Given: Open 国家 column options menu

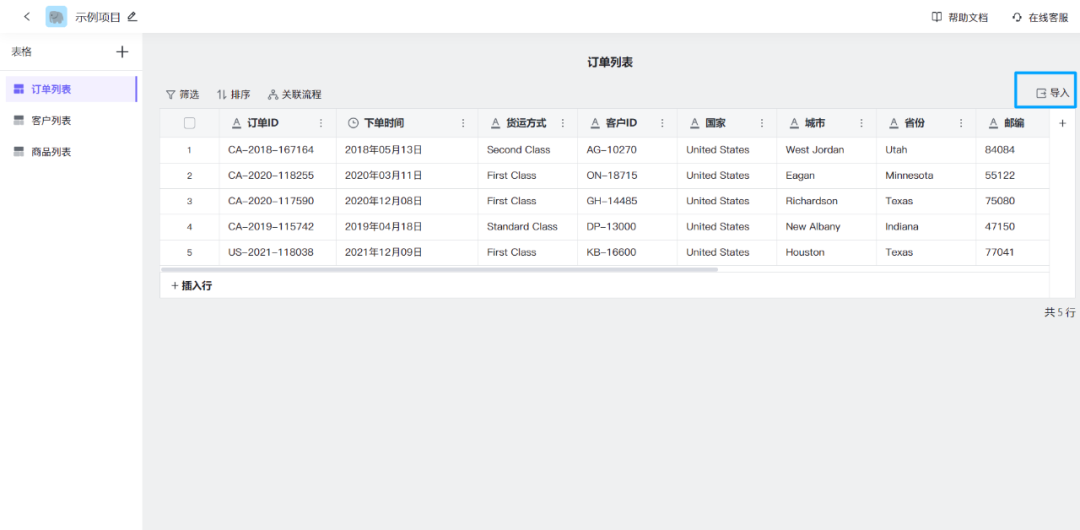Looking at the screenshot, I should pos(762,123).
